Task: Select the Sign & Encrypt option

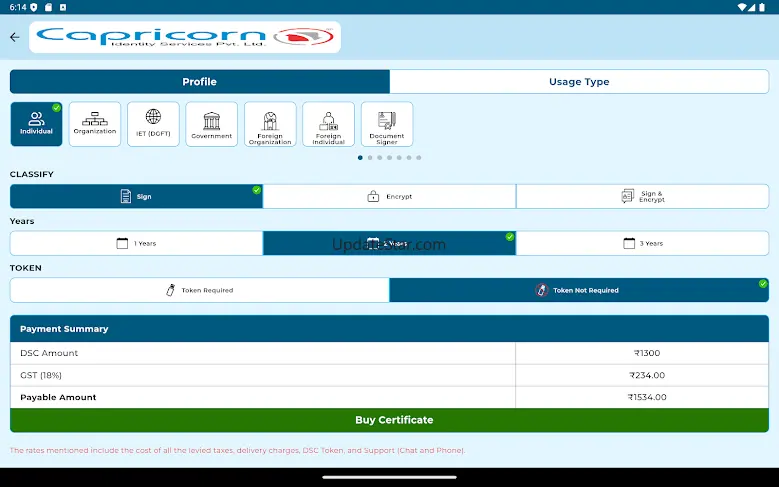Action: [x=642, y=197]
